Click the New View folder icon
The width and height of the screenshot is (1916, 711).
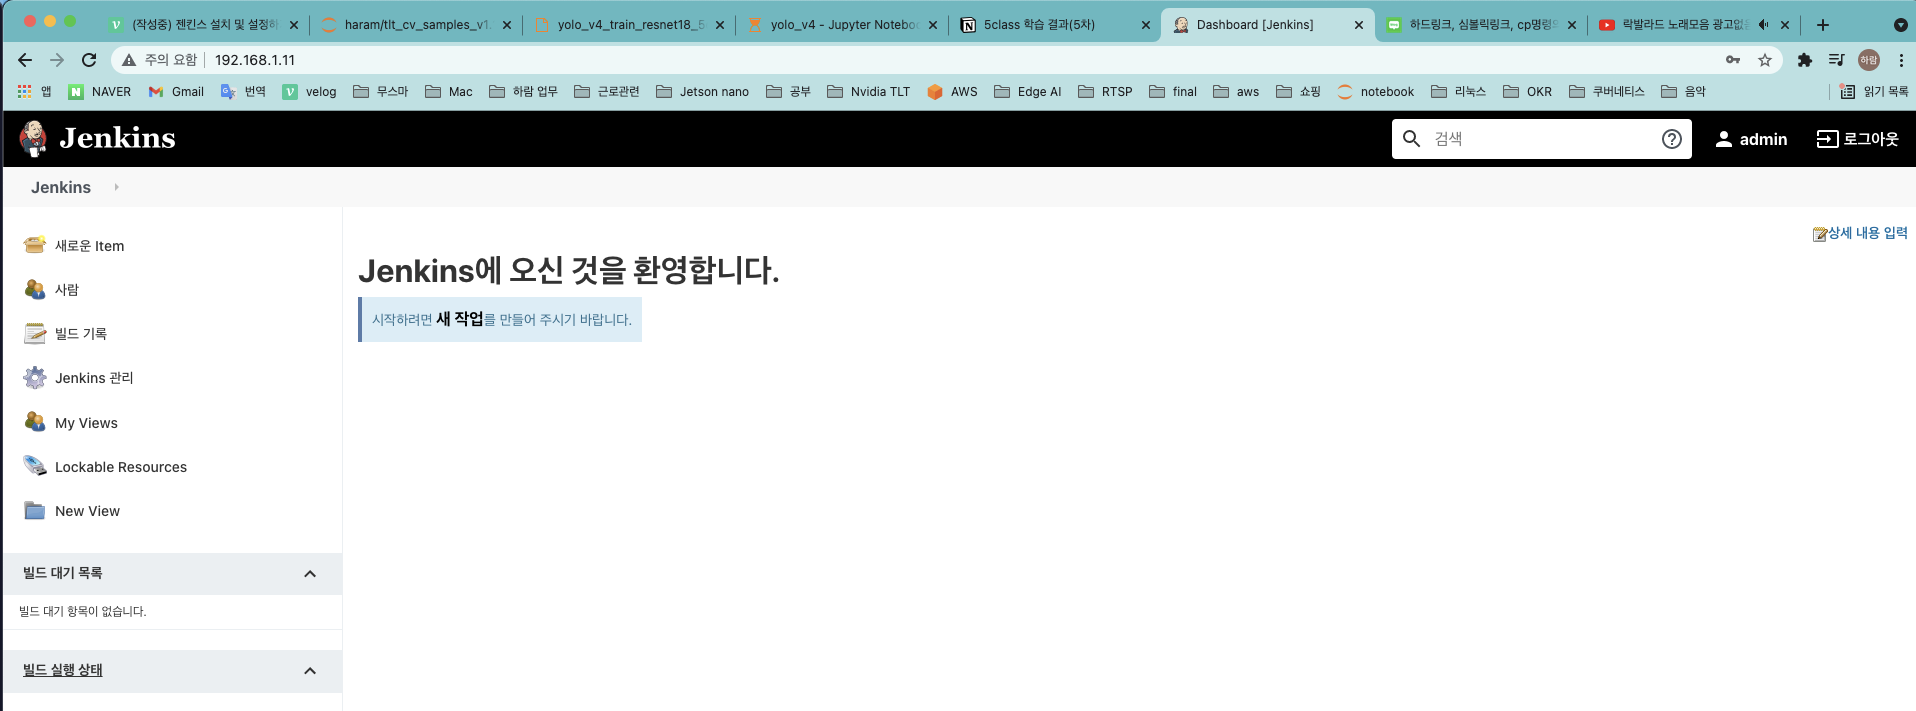35,510
